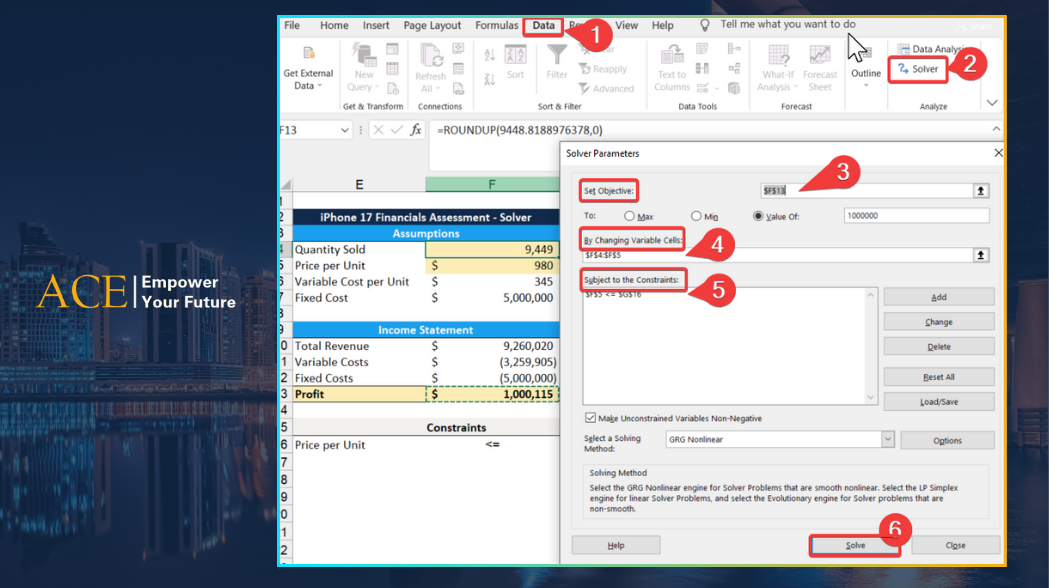Select the Min radio button

point(696,216)
